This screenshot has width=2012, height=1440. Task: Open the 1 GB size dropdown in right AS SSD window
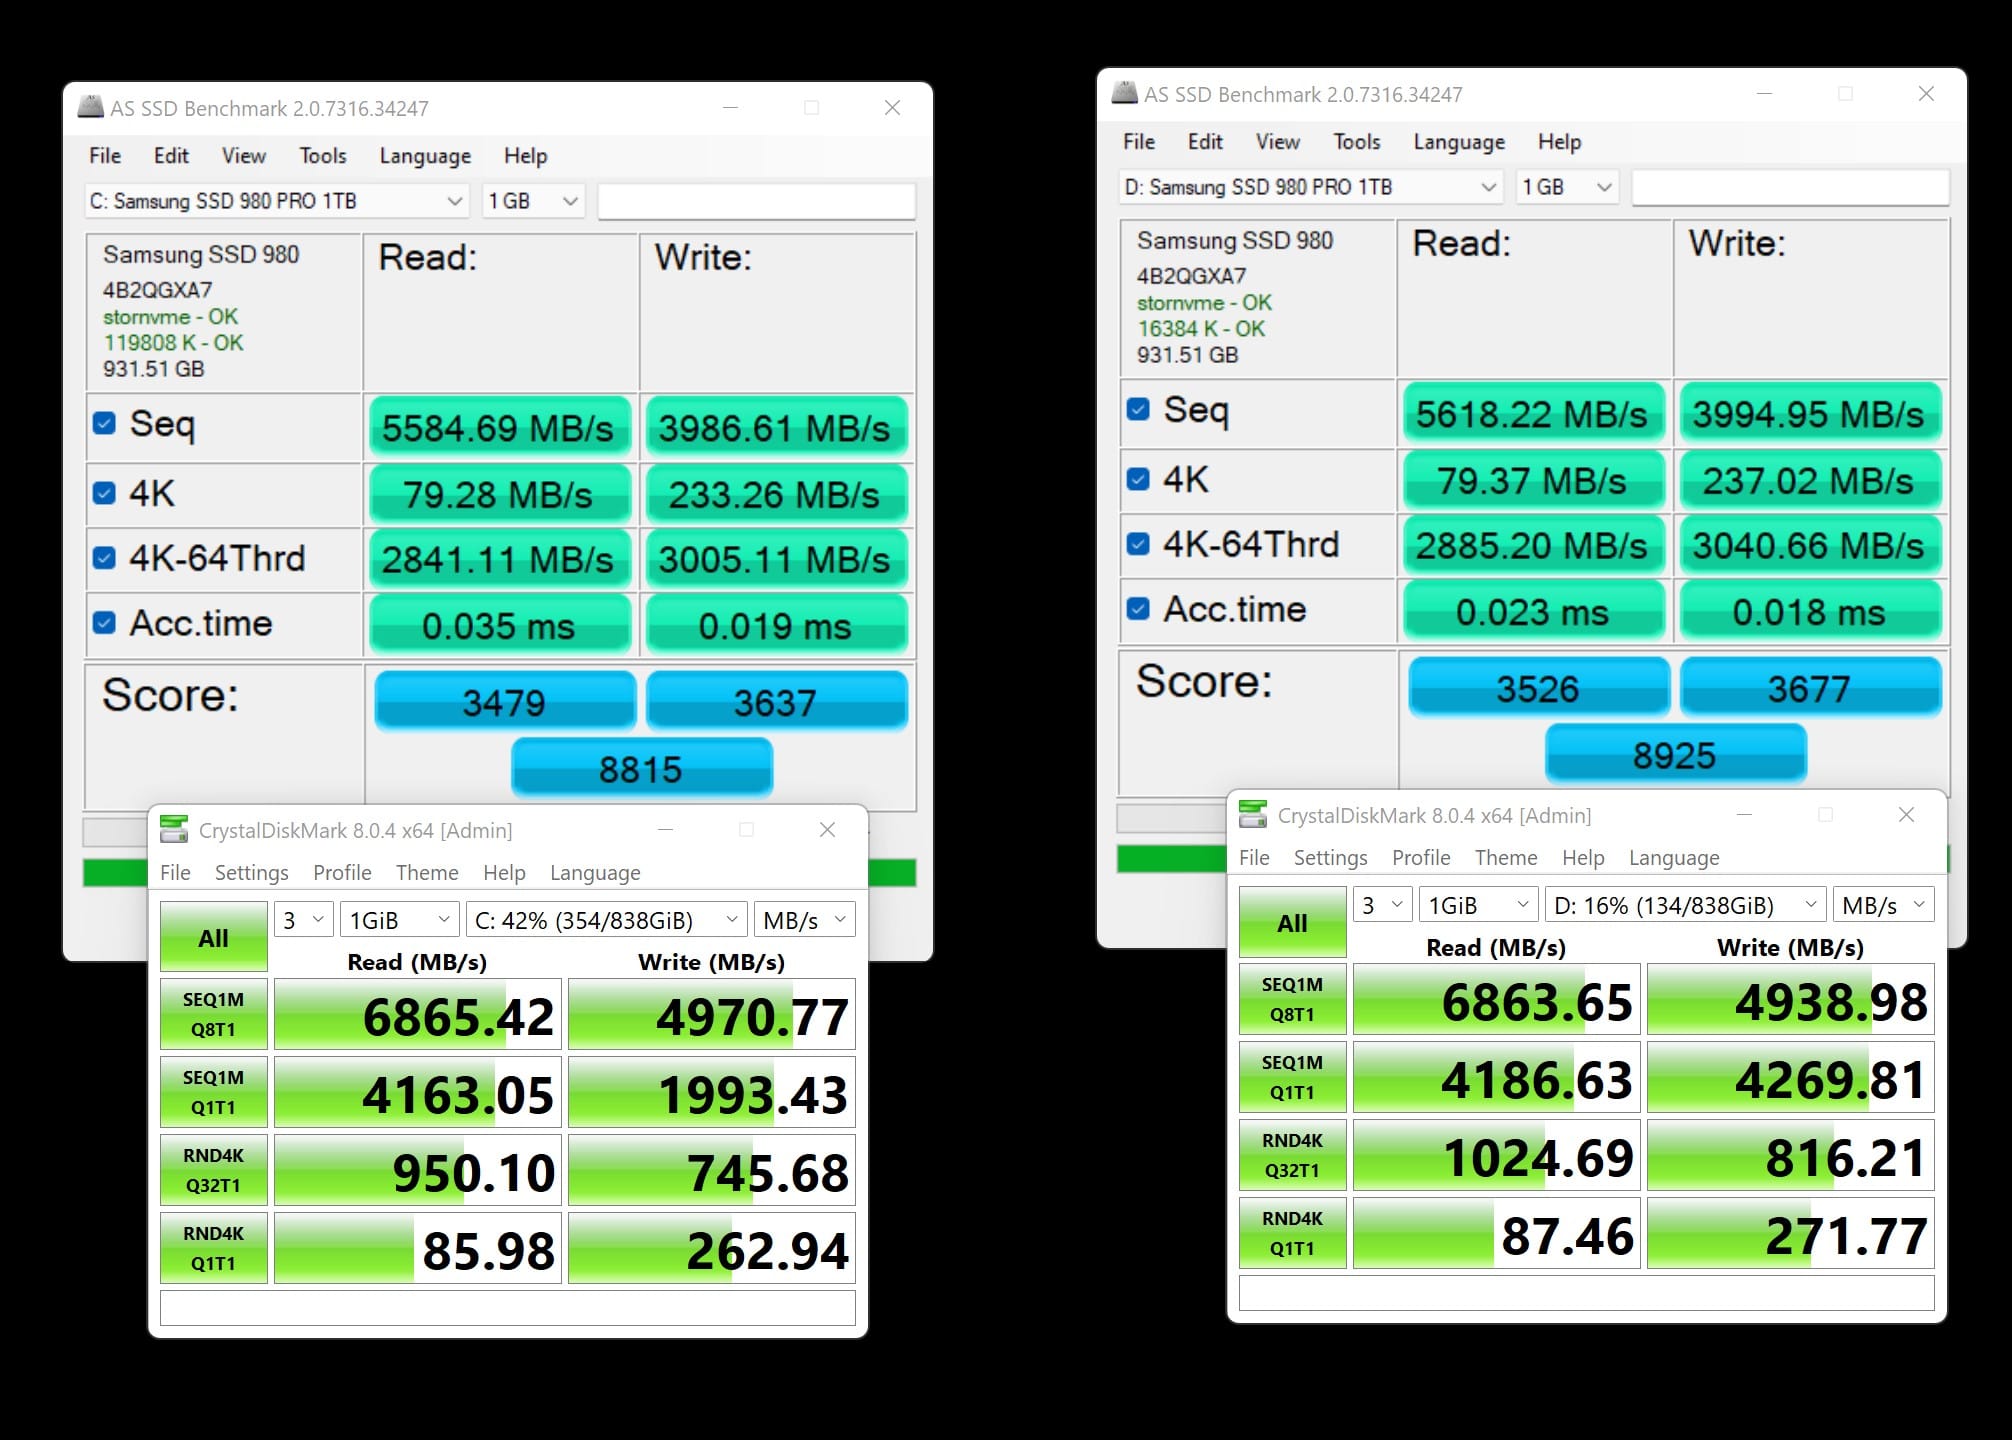pyautogui.click(x=1567, y=187)
